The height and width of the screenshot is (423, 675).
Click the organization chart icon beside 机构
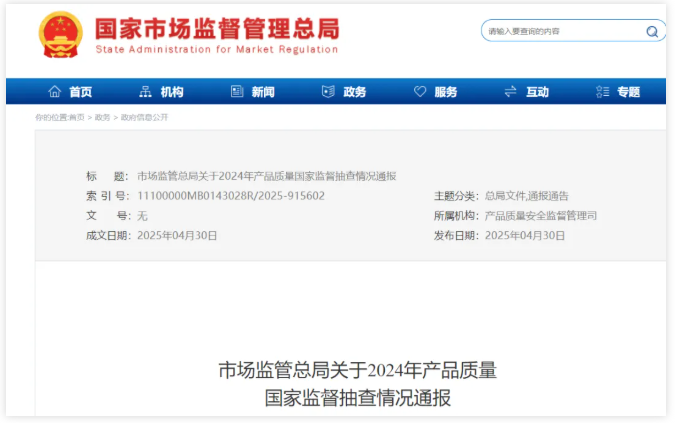tap(146, 91)
